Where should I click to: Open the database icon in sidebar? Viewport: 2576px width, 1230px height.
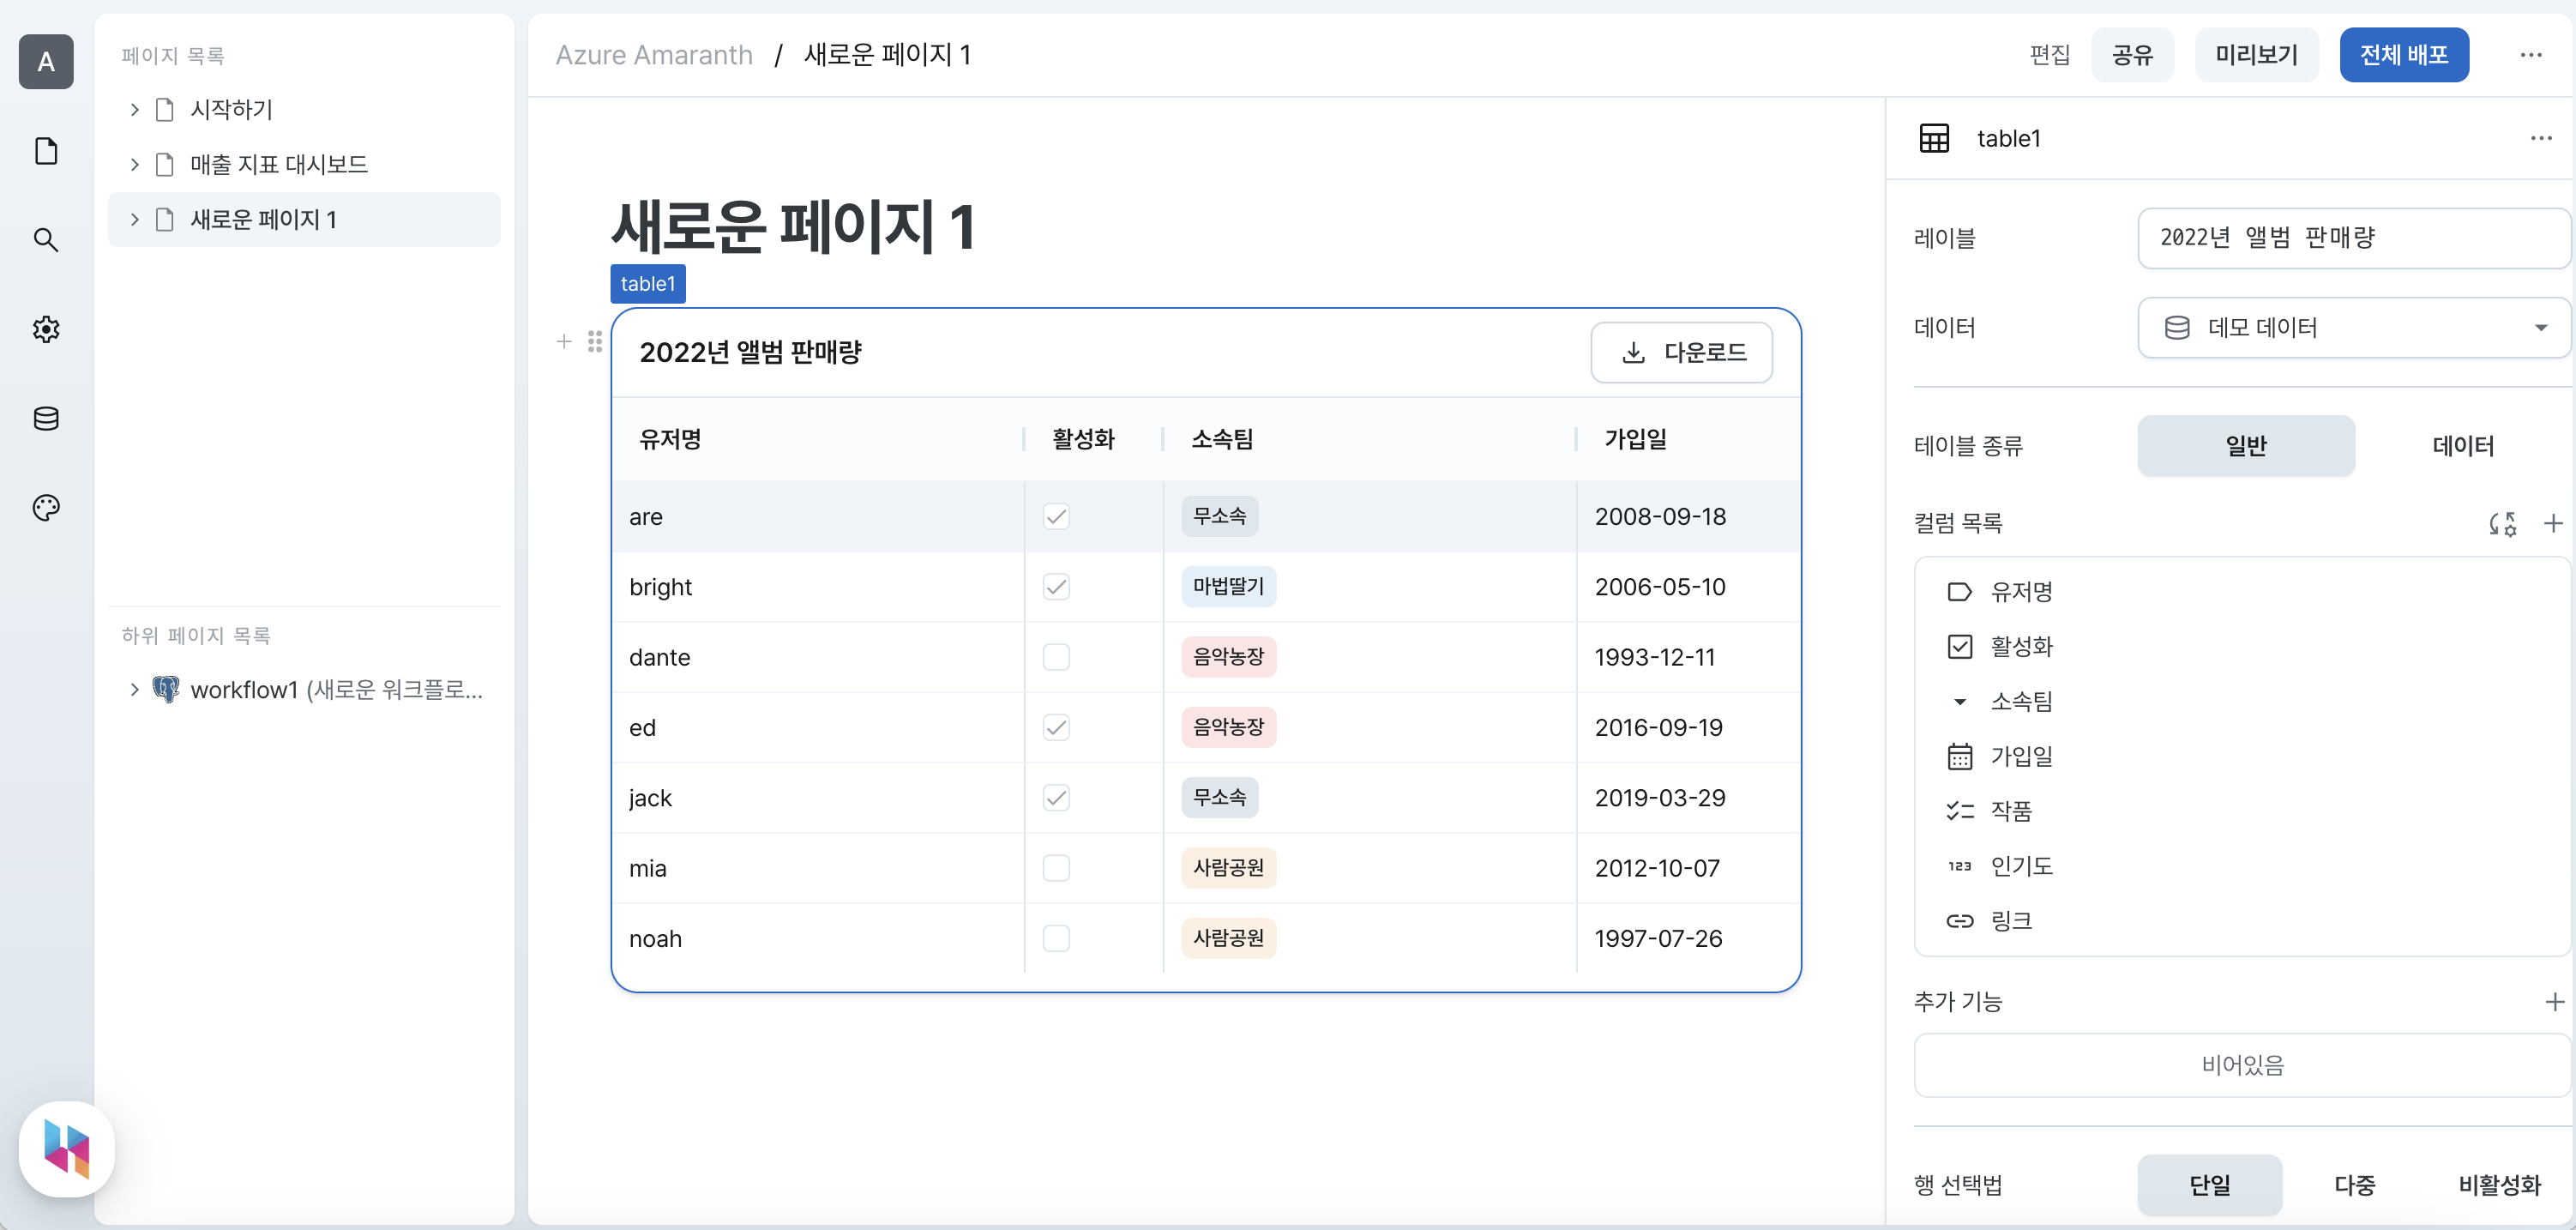pos(46,418)
